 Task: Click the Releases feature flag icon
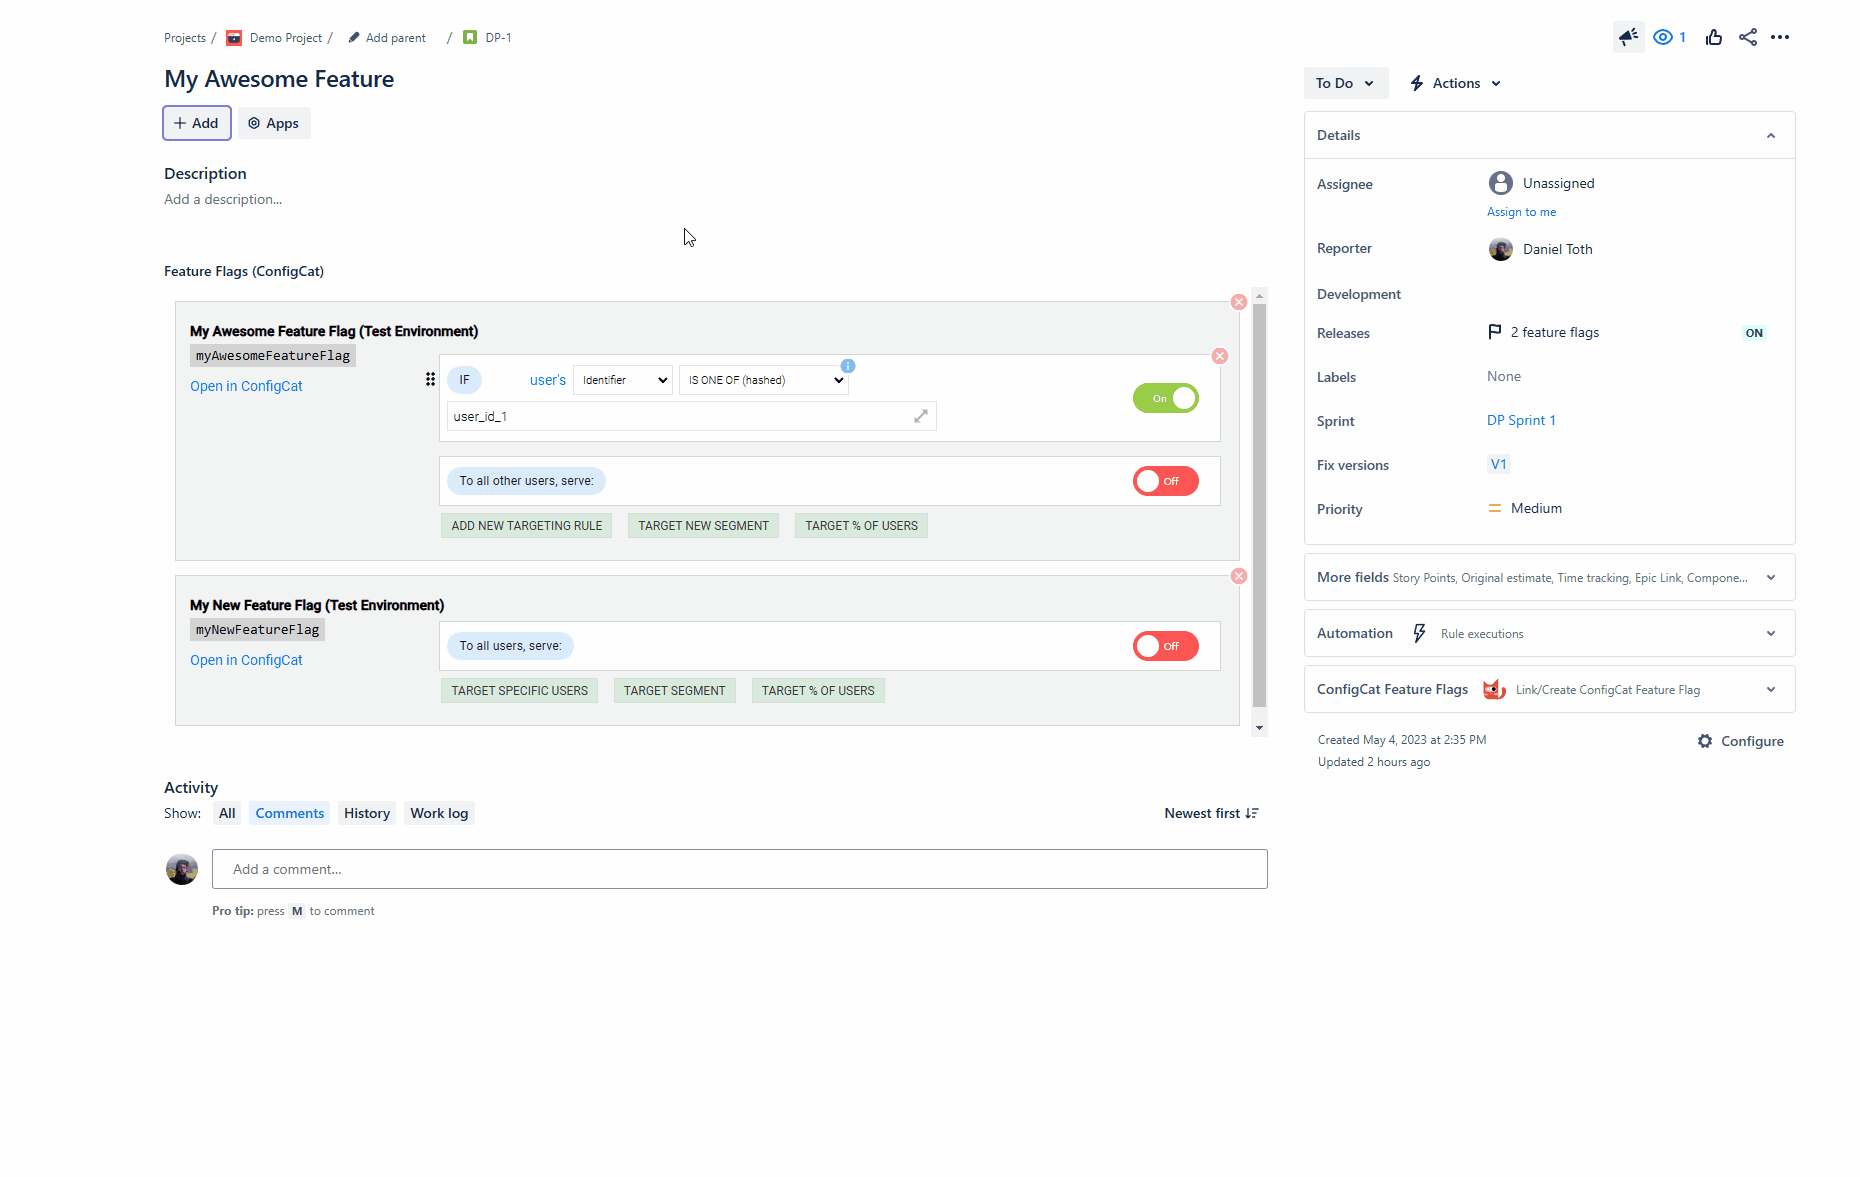[1494, 331]
